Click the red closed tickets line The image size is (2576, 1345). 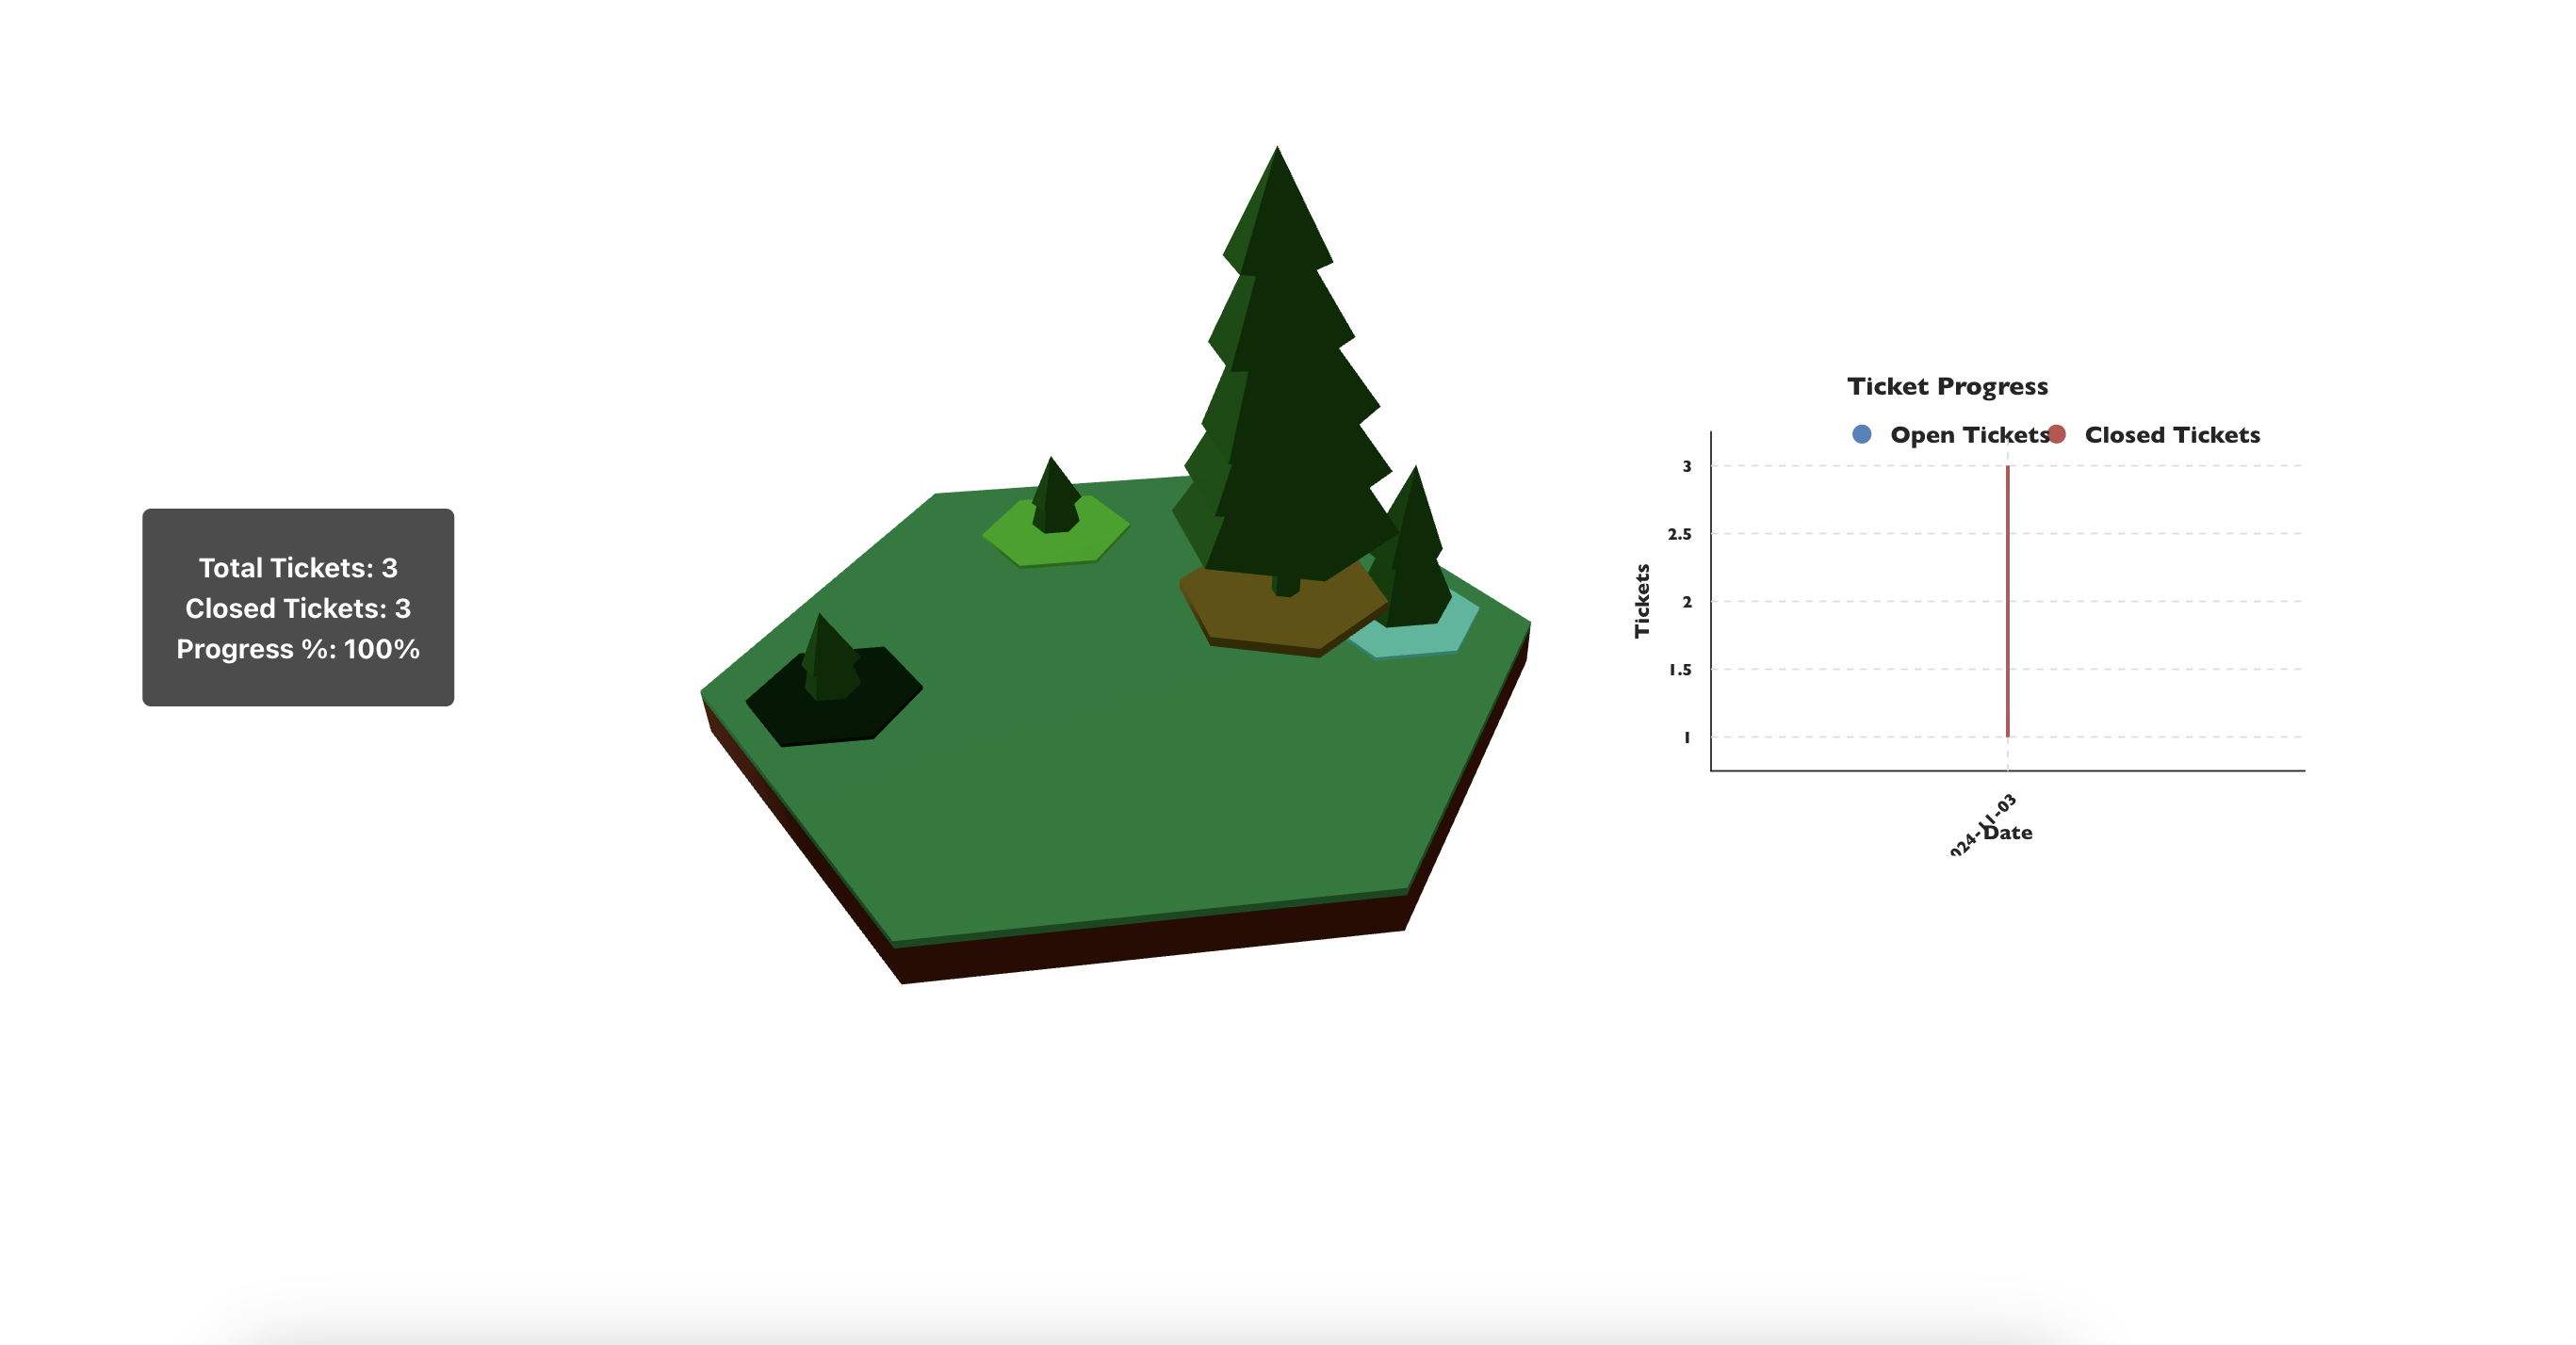point(2007,600)
